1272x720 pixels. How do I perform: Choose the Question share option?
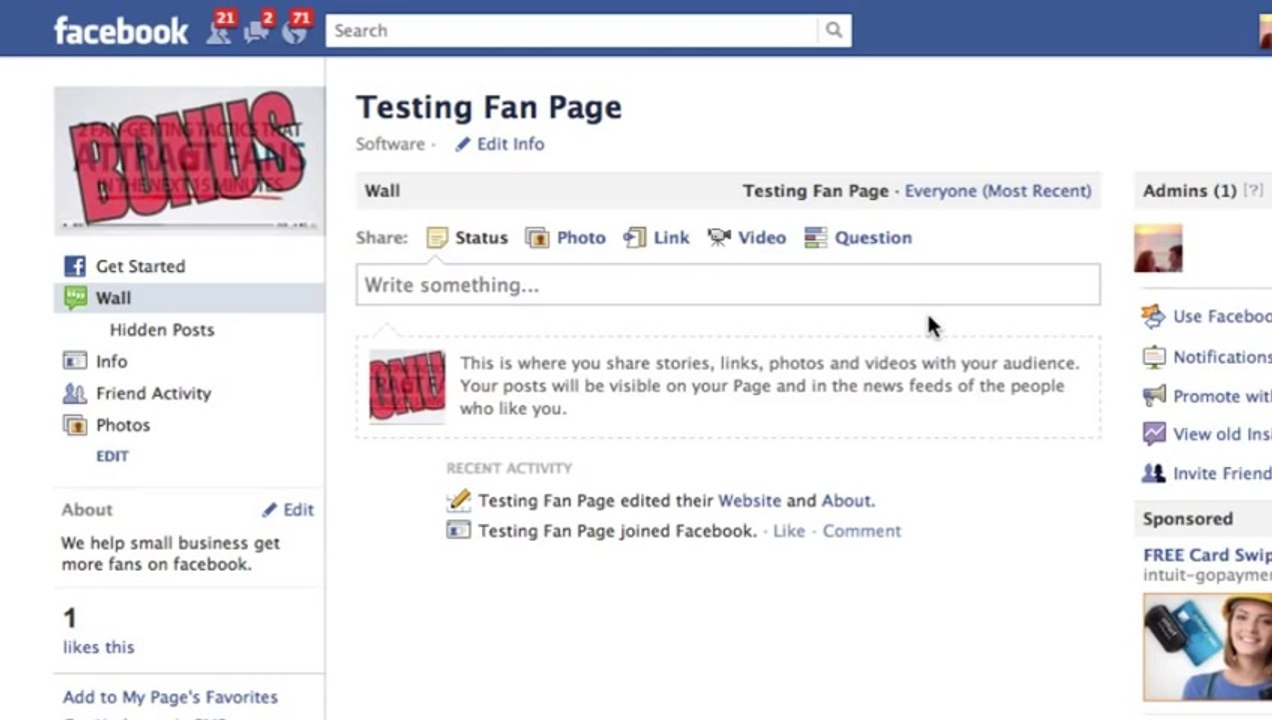(x=858, y=238)
